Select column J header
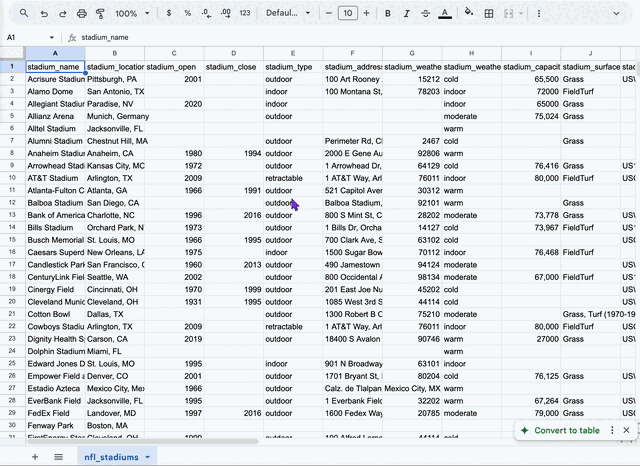Viewport: 640px width, 466px height. click(590, 53)
